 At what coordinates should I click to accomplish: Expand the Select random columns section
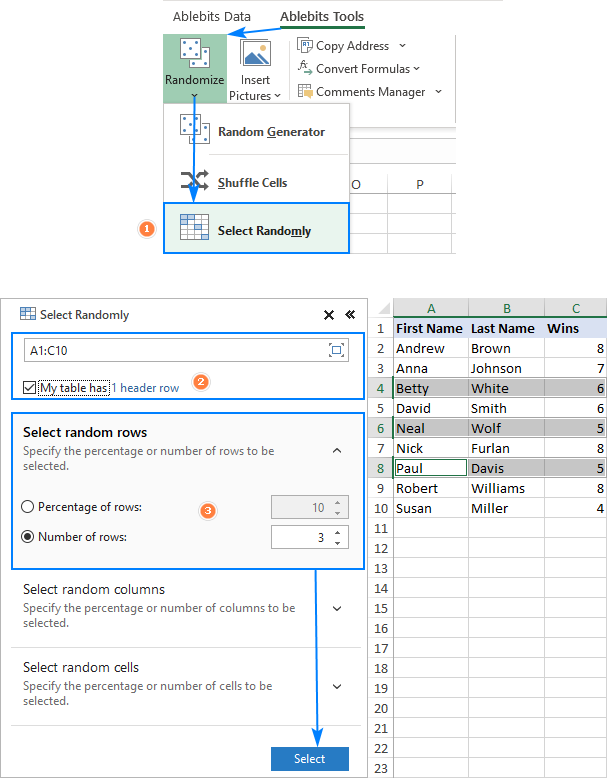(x=337, y=608)
